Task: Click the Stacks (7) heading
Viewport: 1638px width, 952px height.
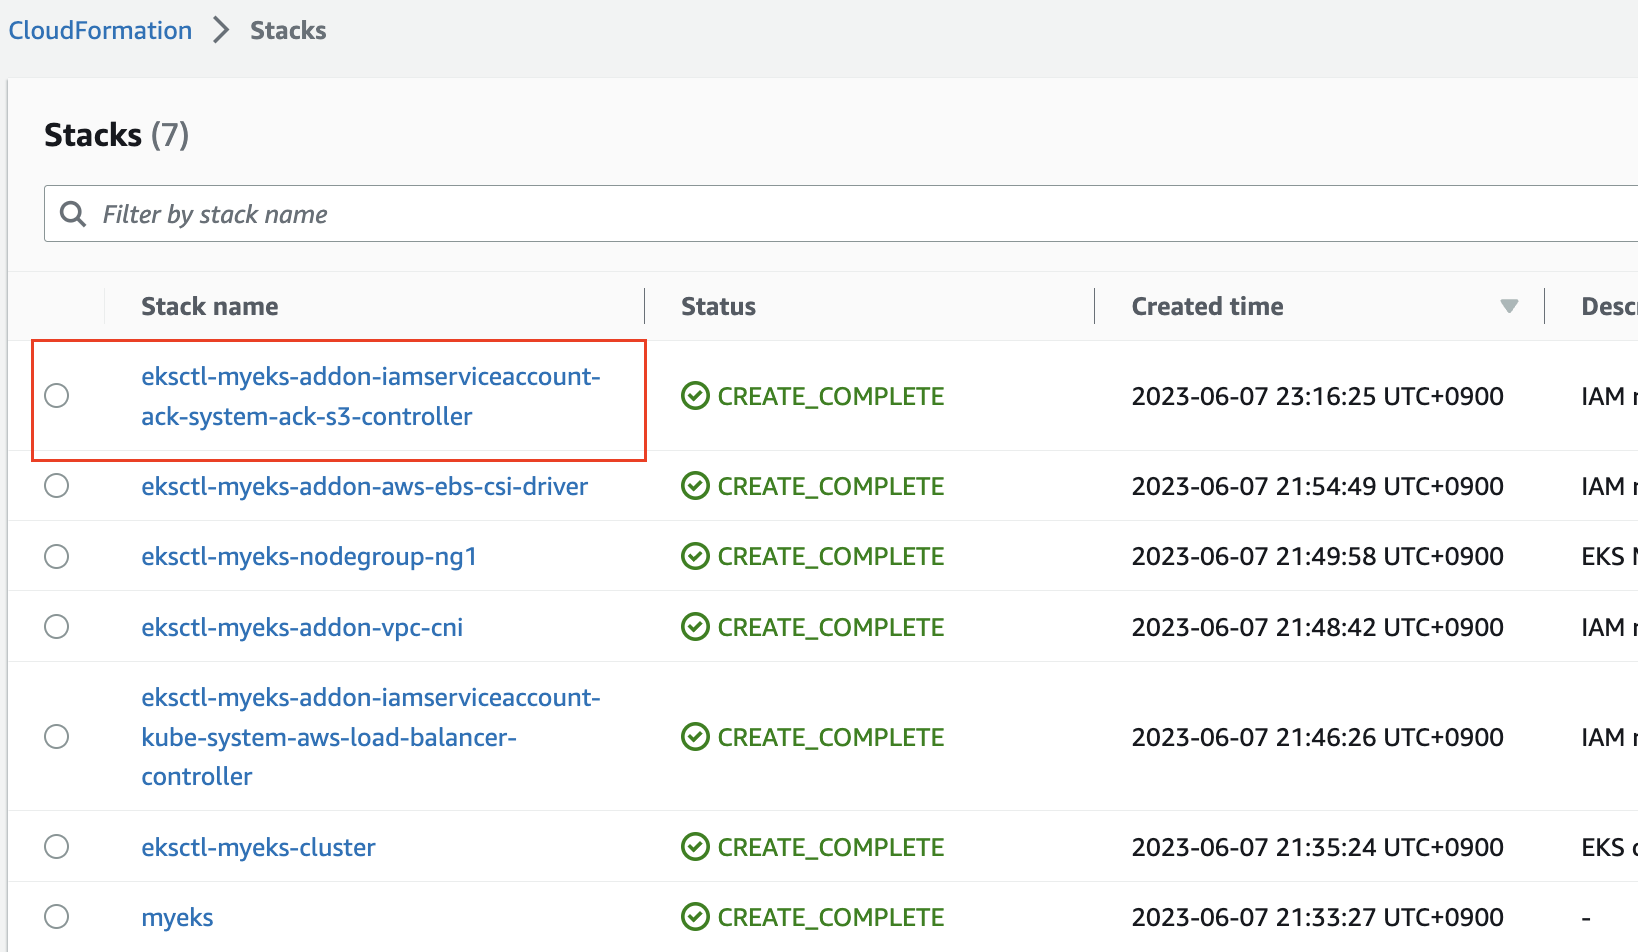Action: click(117, 135)
